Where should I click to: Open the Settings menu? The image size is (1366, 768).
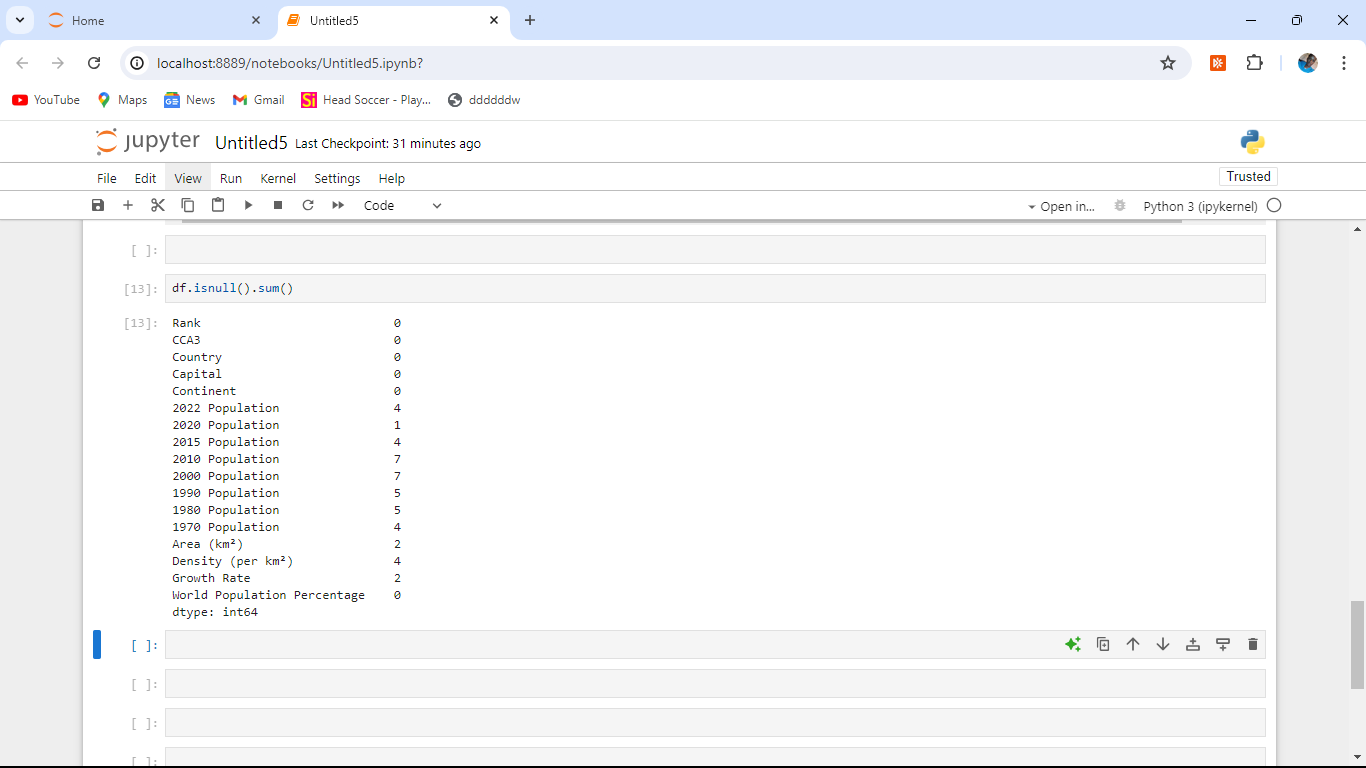[x=337, y=178]
